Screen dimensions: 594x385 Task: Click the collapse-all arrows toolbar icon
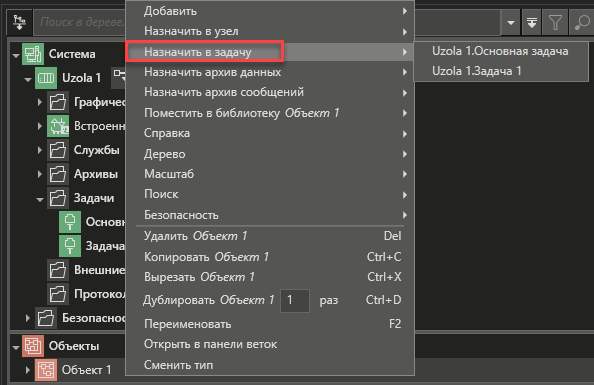click(x=532, y=22)
